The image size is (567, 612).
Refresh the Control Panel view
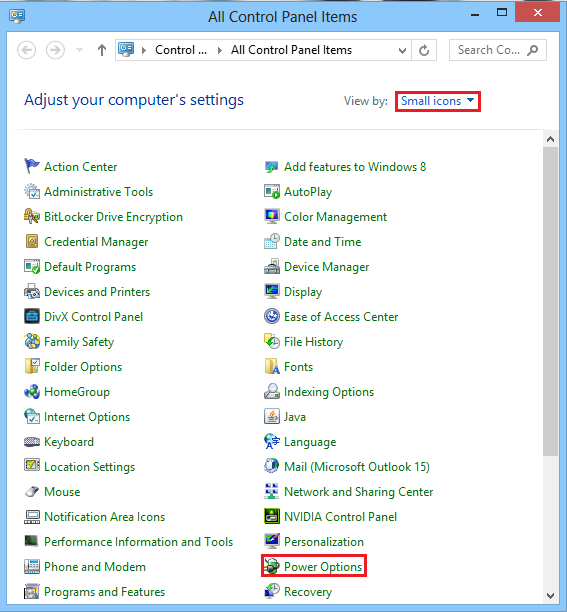424,50
